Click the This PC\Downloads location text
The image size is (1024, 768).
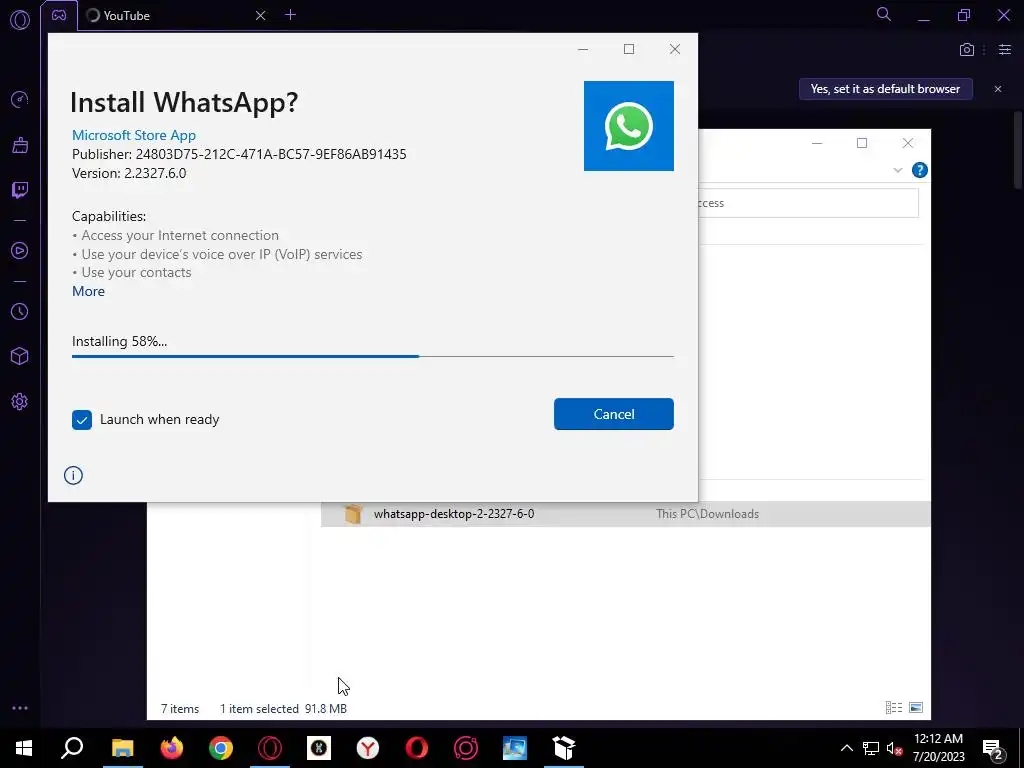click(x=707, y=514)
